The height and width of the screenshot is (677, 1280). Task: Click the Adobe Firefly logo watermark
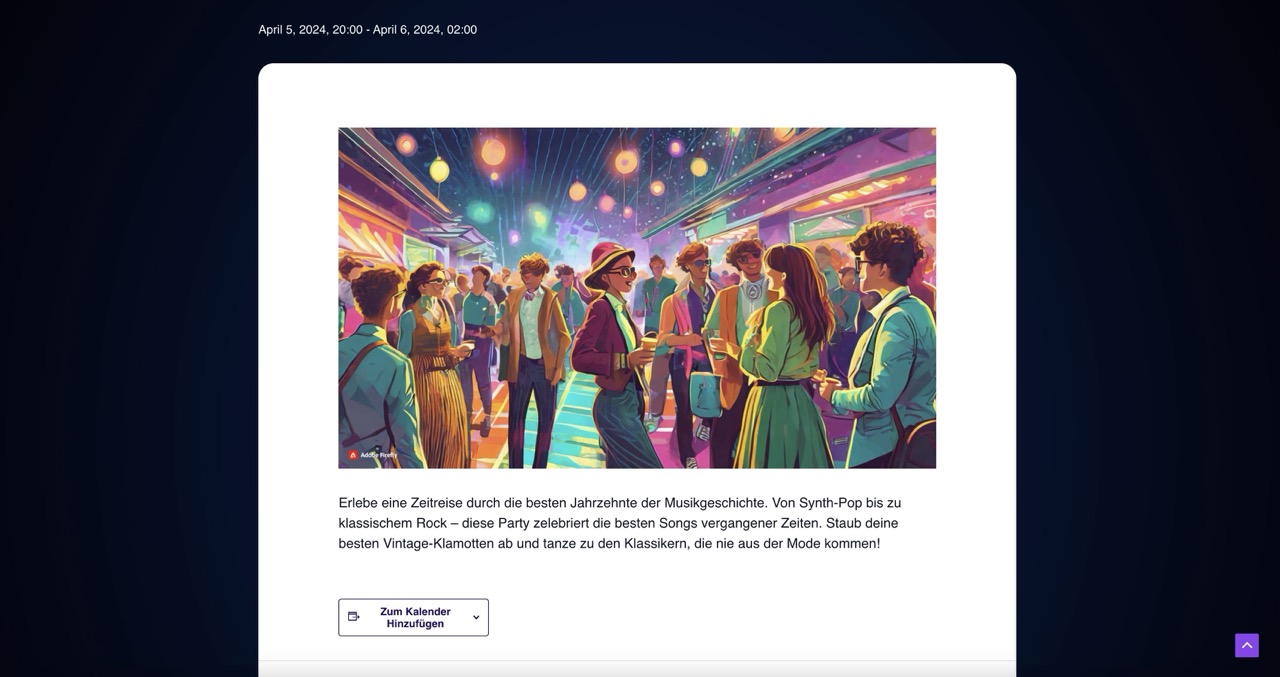pos(353,455)
